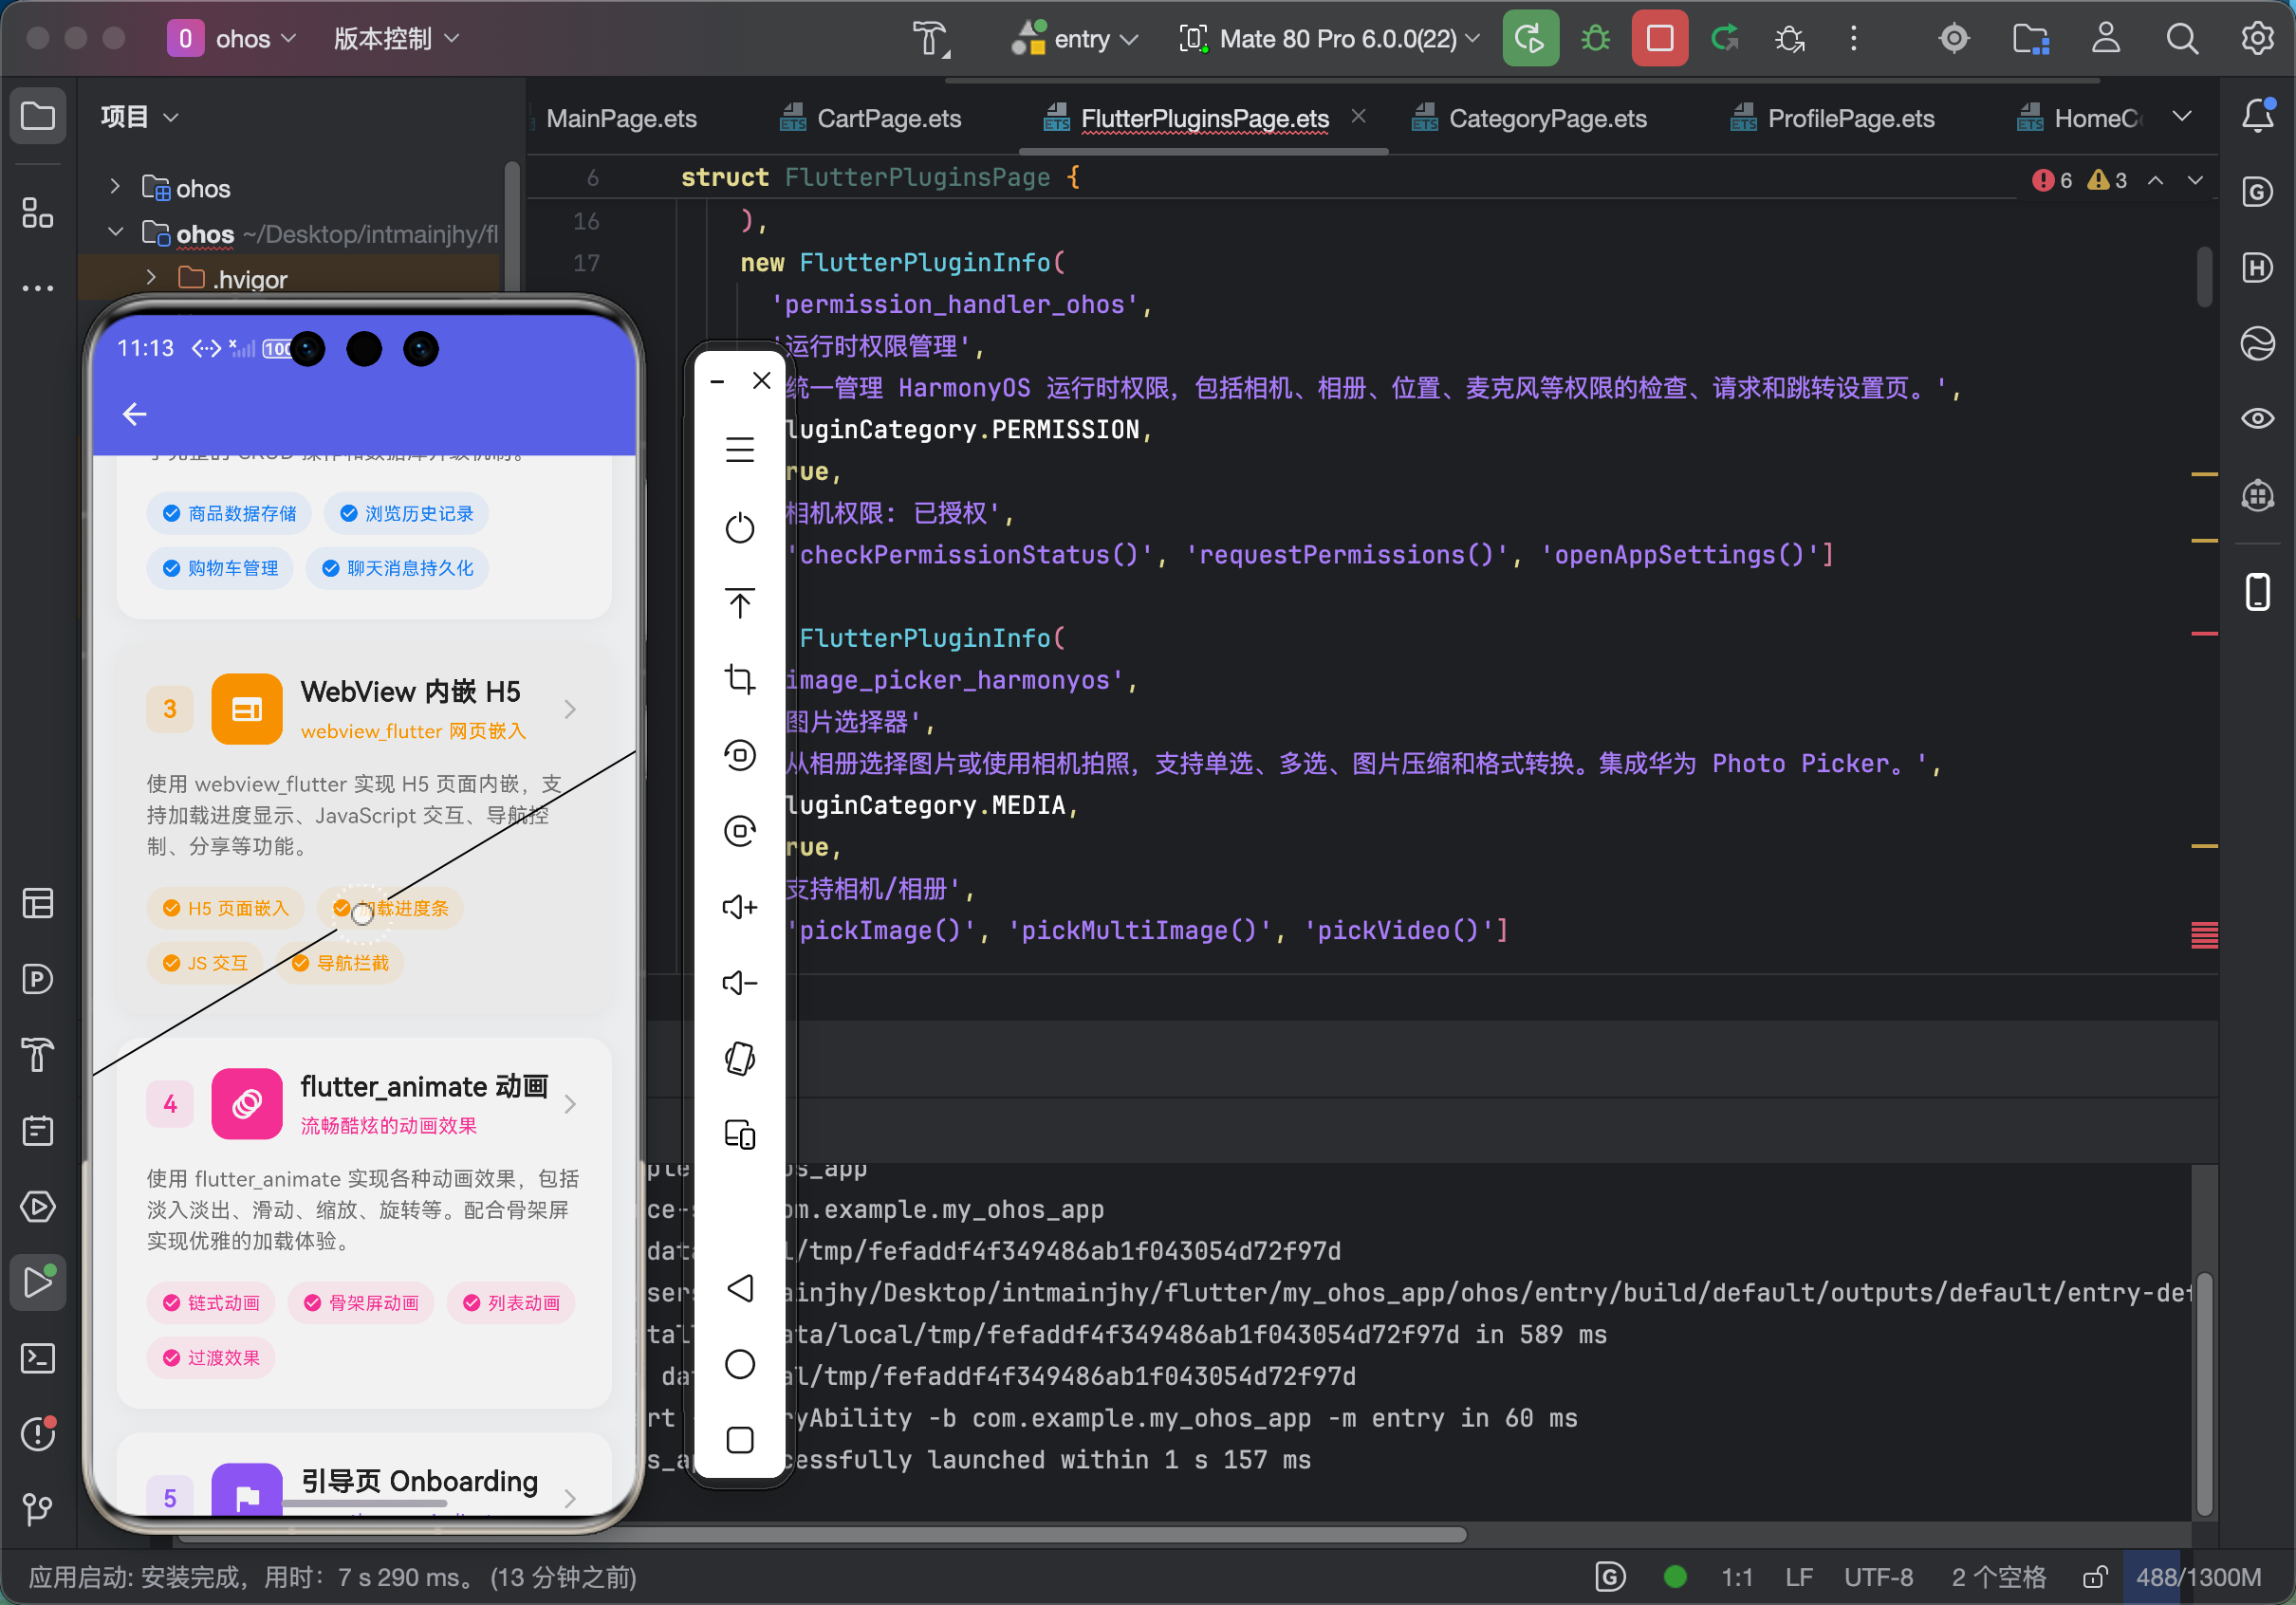Tap the 商品数据存储 chip
The width and height of the screenshot is (2296, 1605).
(229, 513)
